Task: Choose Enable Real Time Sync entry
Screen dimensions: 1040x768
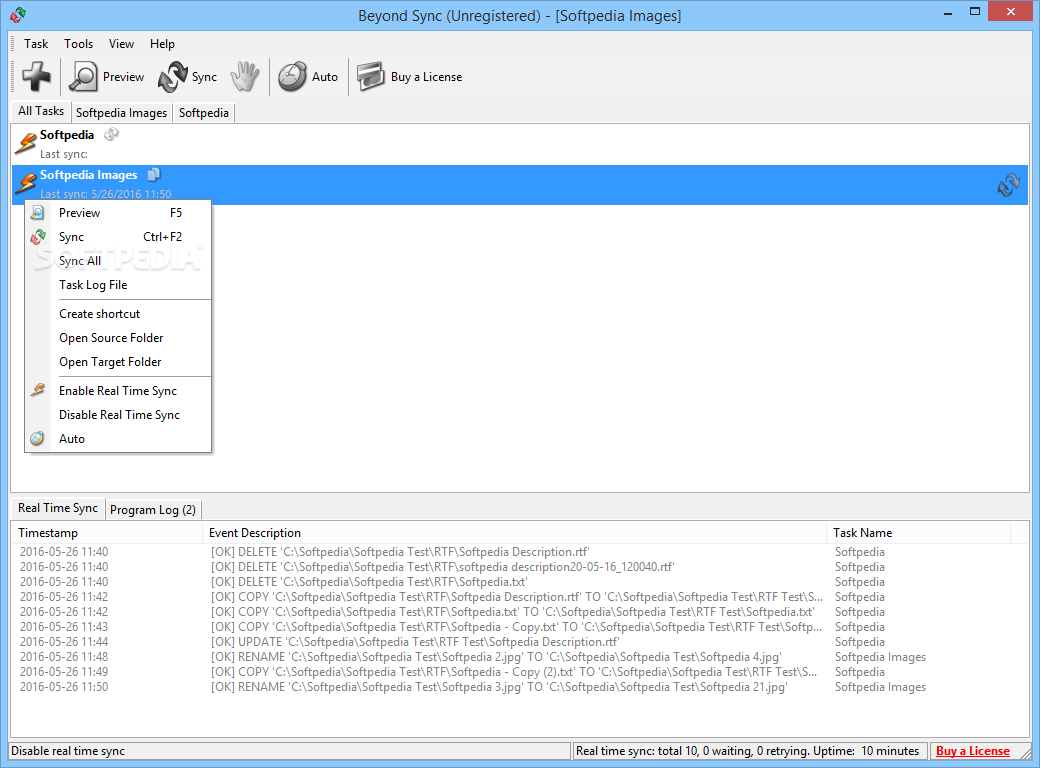Action: (x=118, y=391)
